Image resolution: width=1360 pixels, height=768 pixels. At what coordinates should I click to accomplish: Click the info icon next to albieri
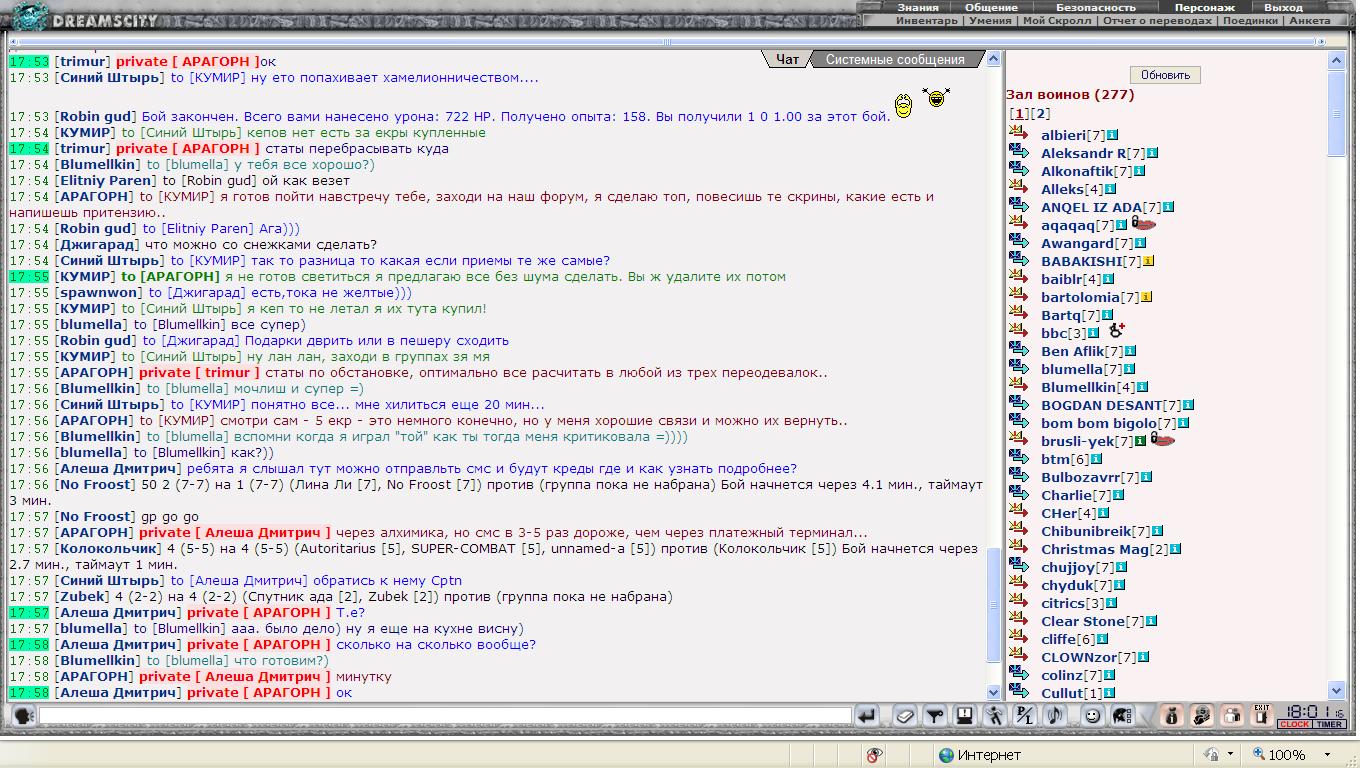1112,135
